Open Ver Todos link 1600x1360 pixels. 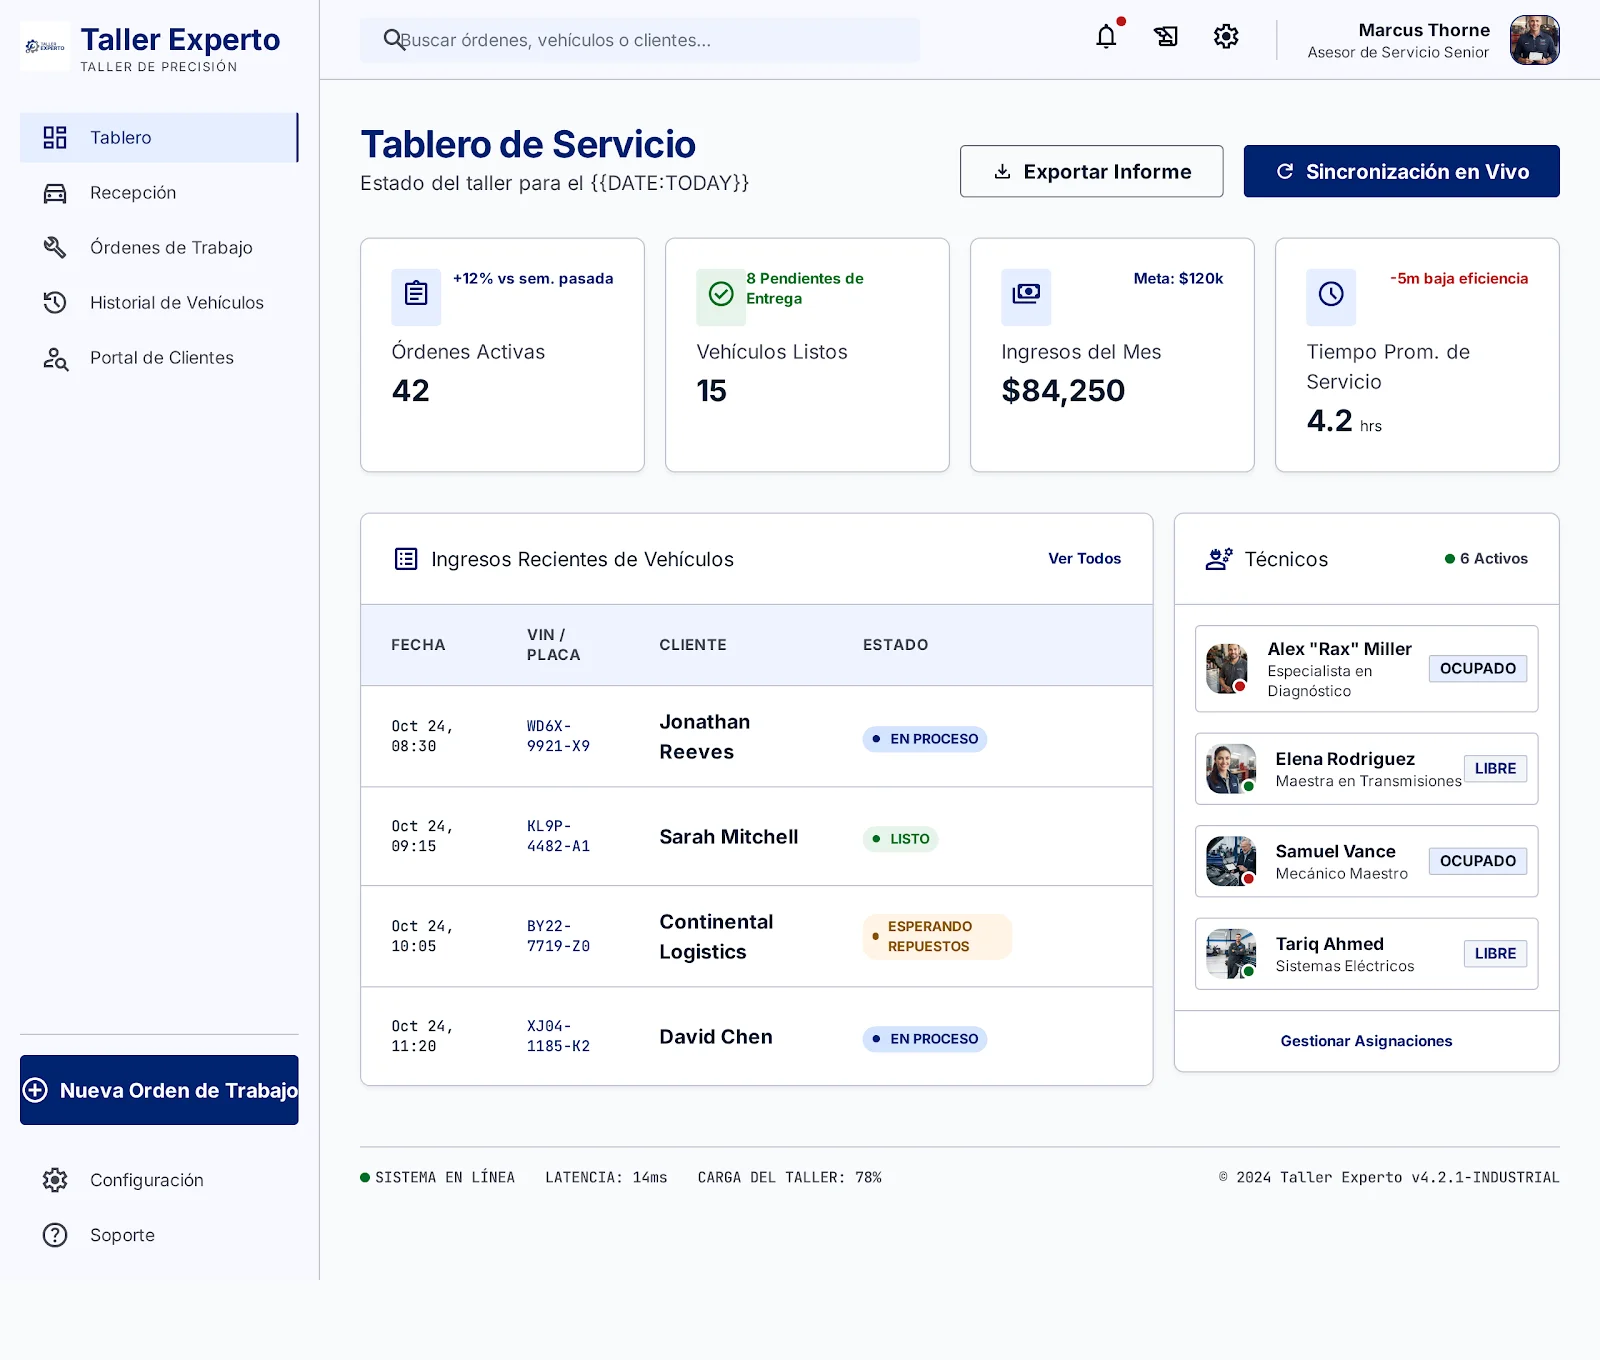[x=1084, y=559]
